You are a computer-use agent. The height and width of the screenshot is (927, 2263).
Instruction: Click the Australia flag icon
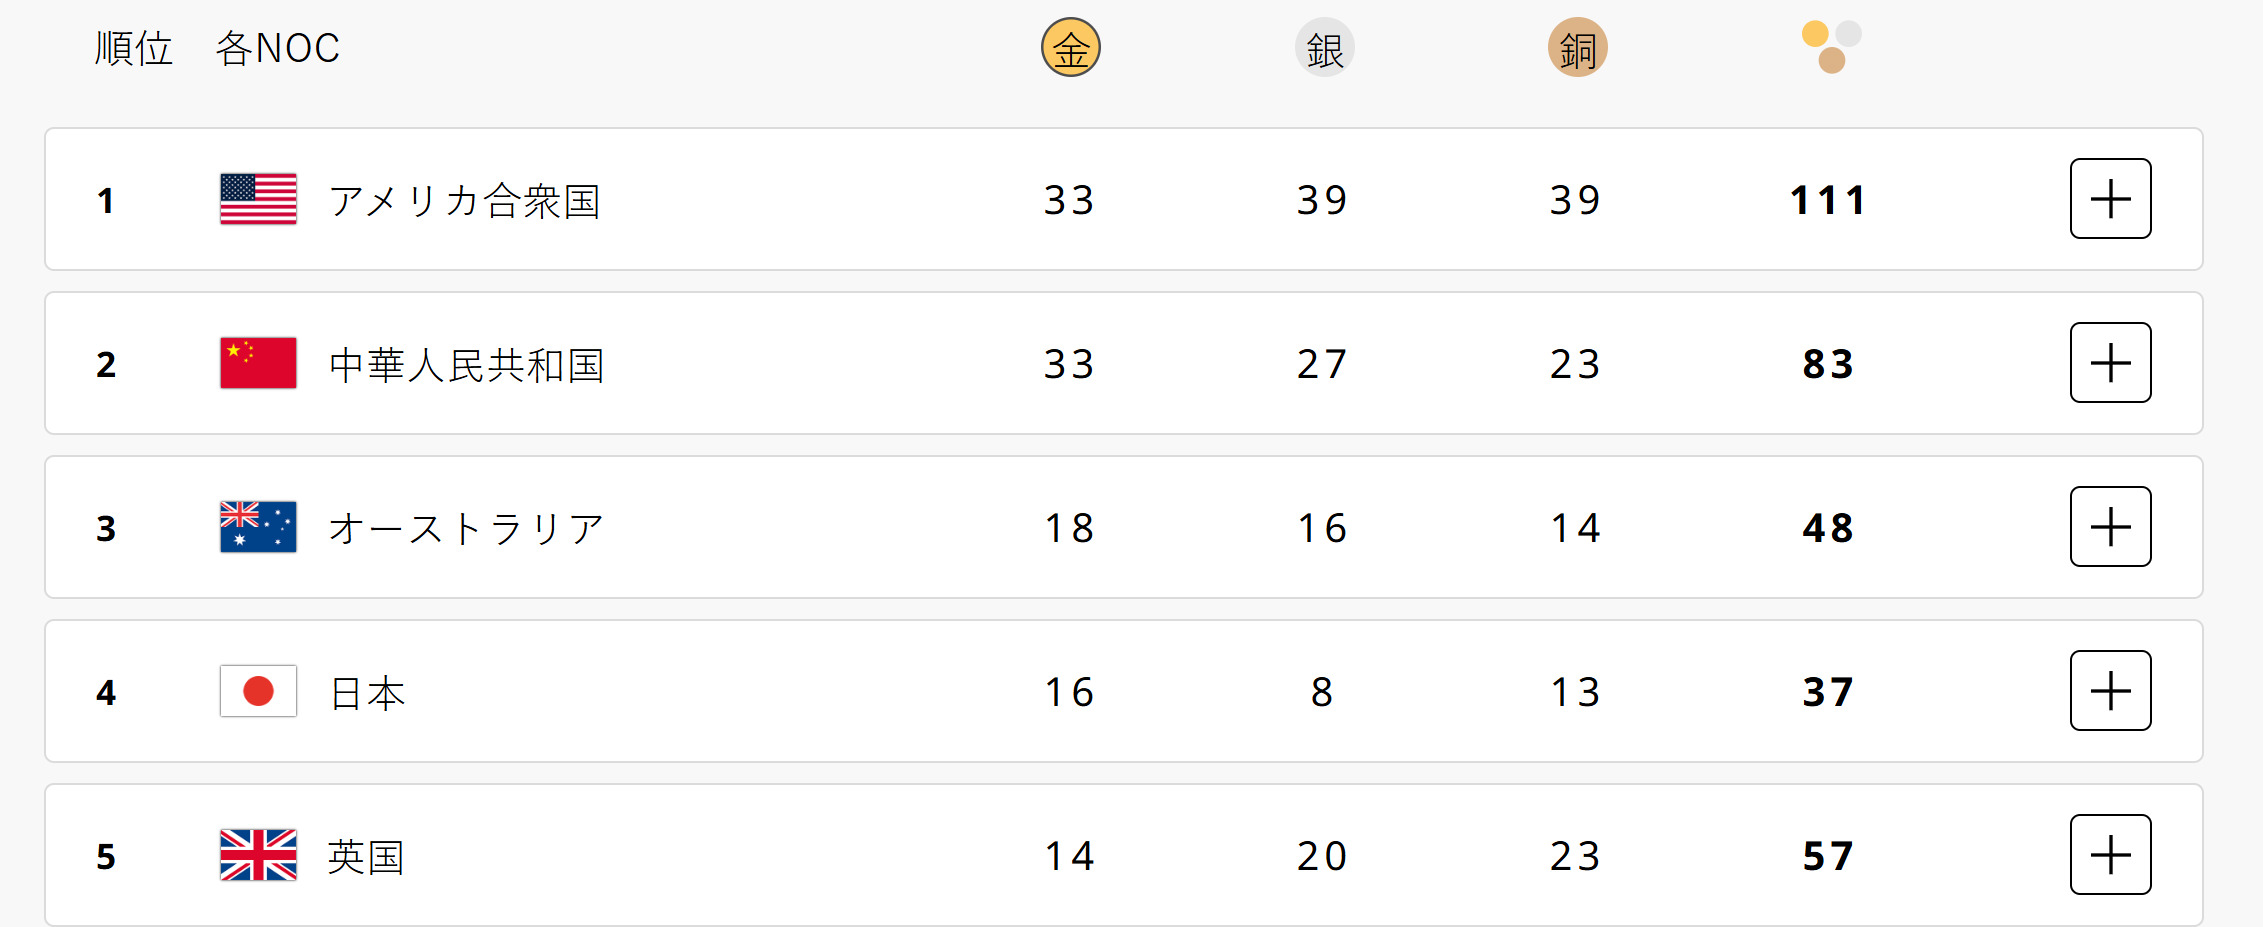click(258, 527)
